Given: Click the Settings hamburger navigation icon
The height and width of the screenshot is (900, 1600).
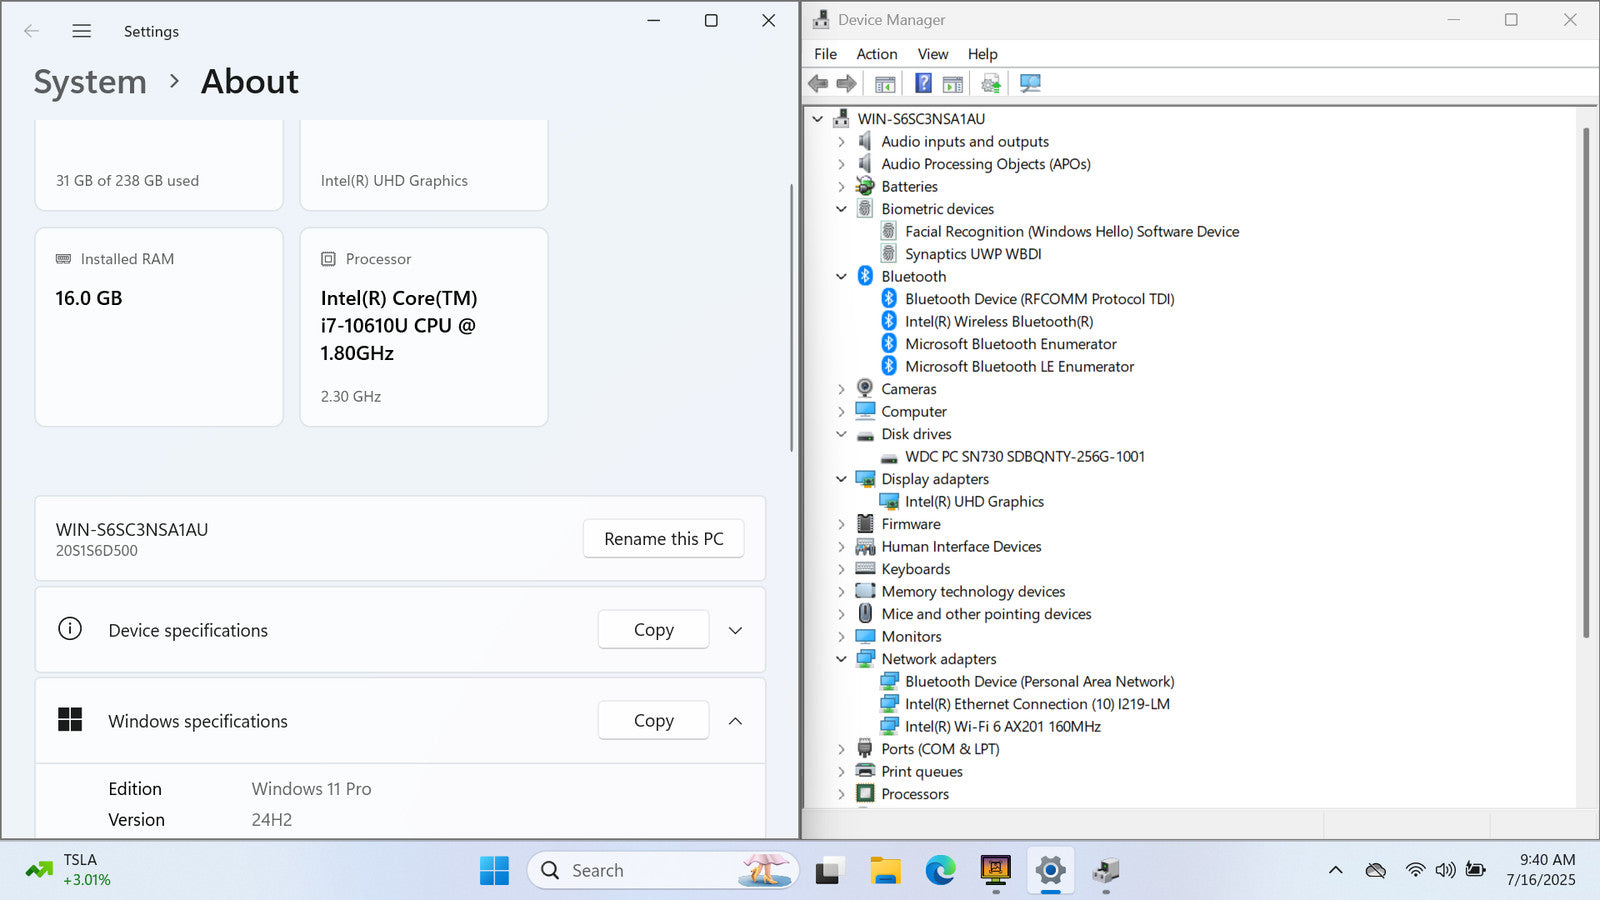Looking at the screenshot, I should click(82, 31).
